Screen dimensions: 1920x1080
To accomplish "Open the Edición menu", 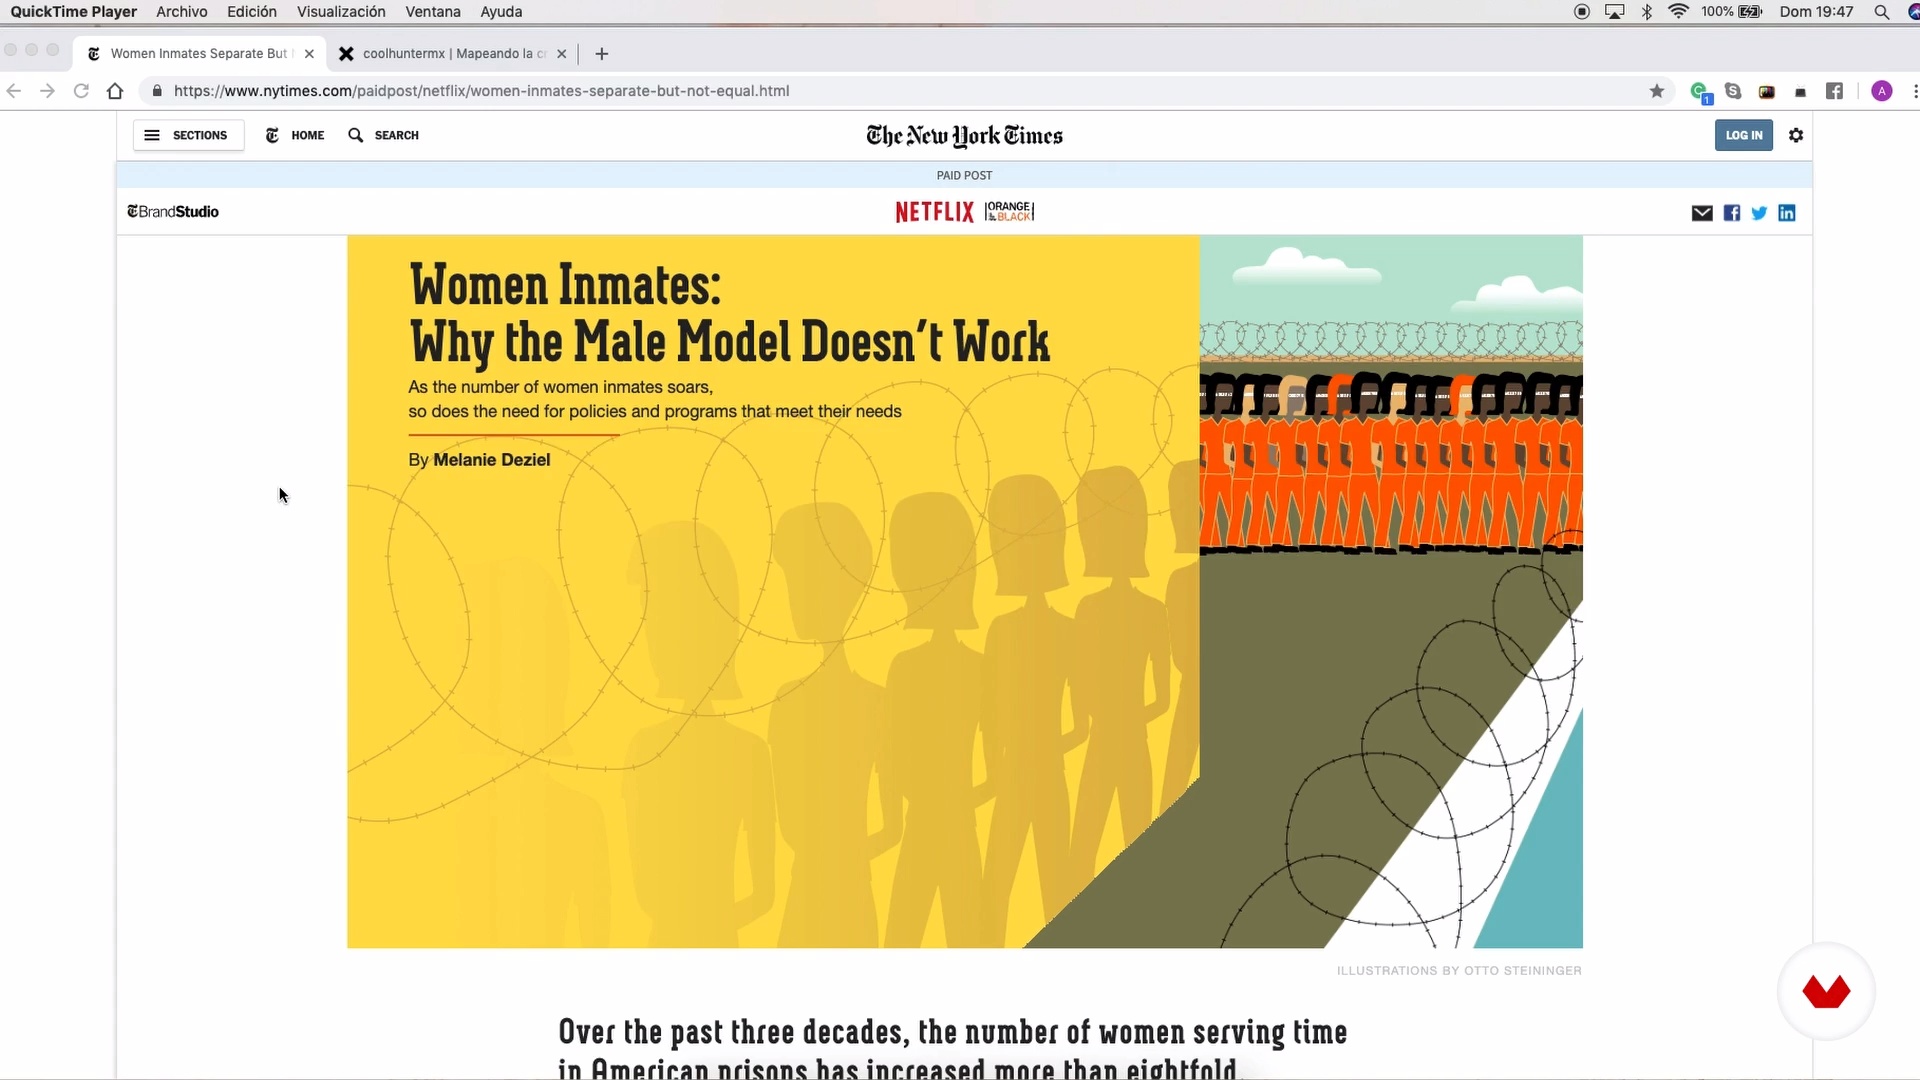I will click(x=251, y=12).
